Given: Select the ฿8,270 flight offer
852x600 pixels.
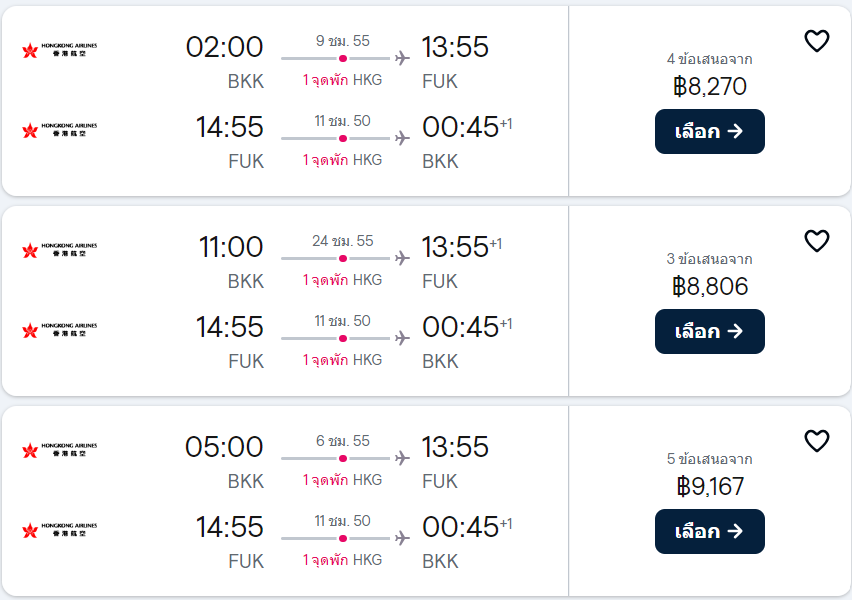Looking at the screenshot, I should coord(710,132).
